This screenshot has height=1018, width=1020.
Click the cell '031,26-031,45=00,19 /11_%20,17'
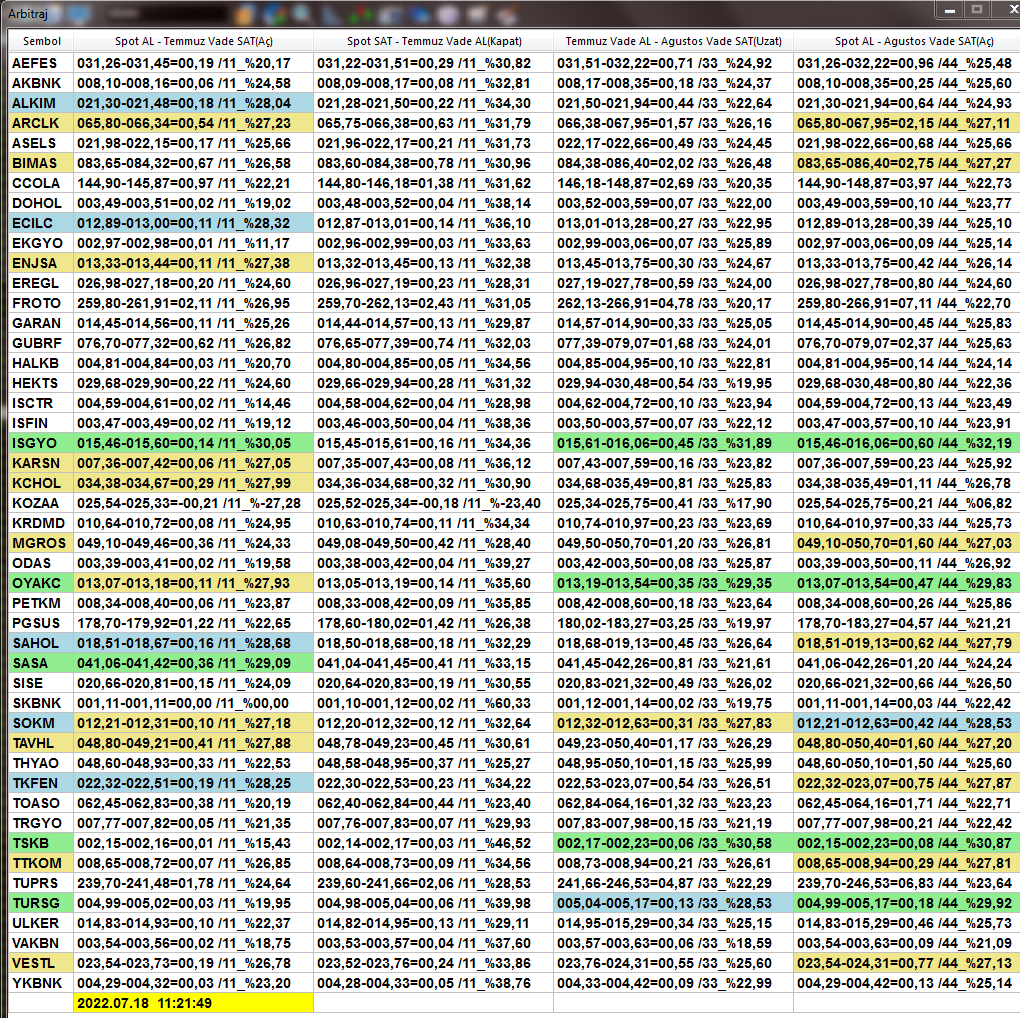(193, 63)
